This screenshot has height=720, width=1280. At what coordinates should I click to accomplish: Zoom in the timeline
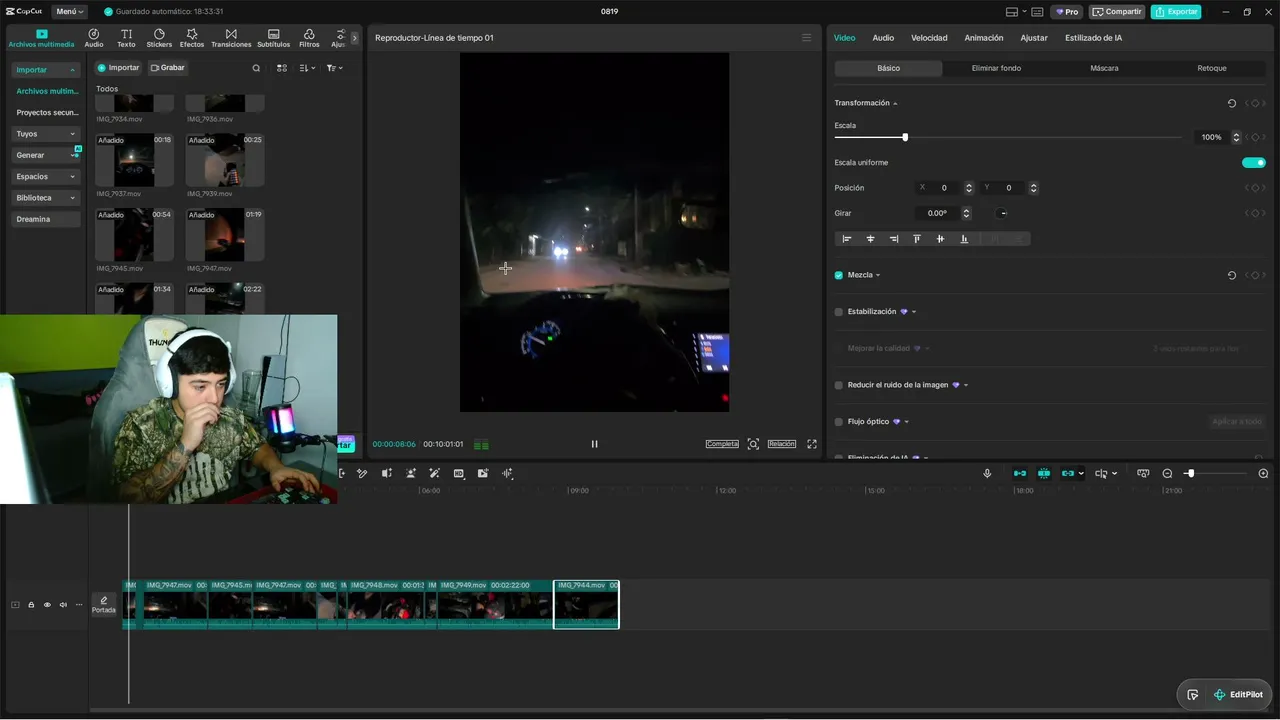1263,473
